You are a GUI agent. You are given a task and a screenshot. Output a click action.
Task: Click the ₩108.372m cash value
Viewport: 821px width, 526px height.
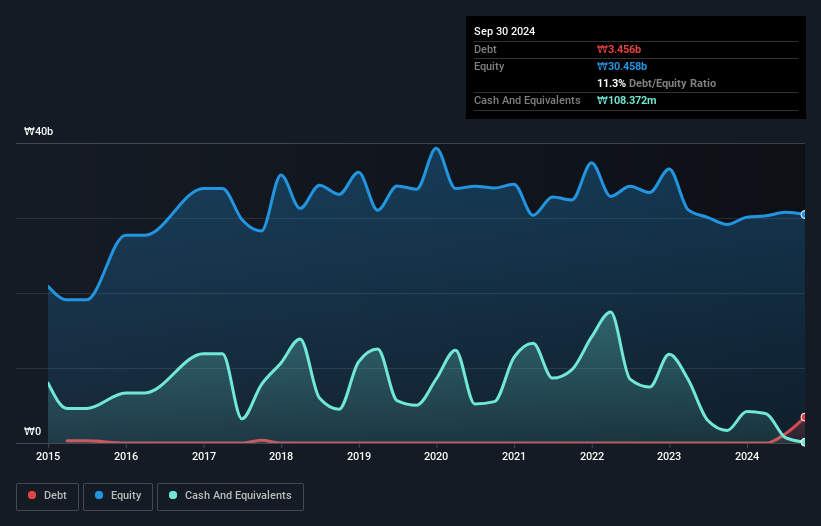click(626, 100)
